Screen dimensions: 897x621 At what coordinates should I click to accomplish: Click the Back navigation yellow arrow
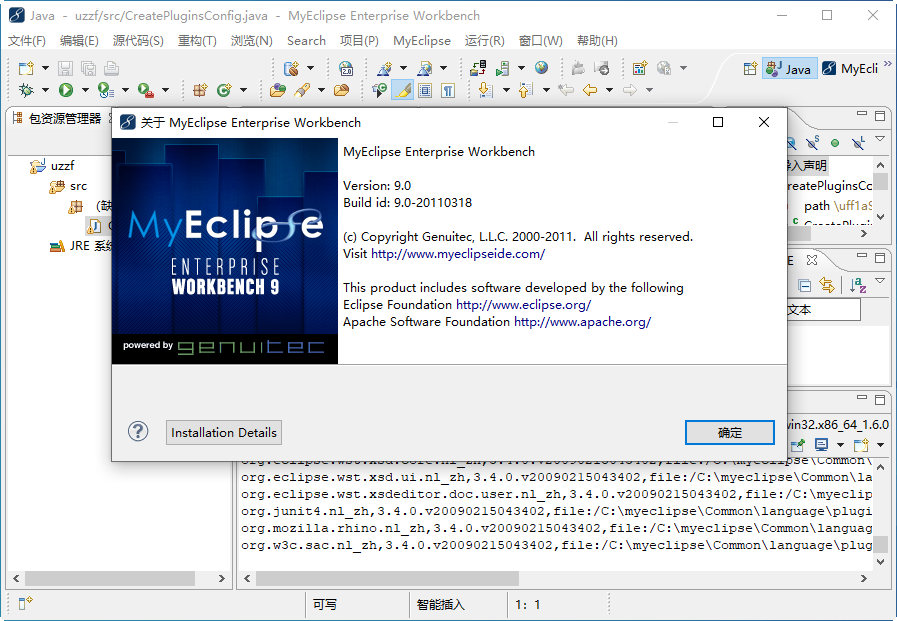[x=590, y=90]
